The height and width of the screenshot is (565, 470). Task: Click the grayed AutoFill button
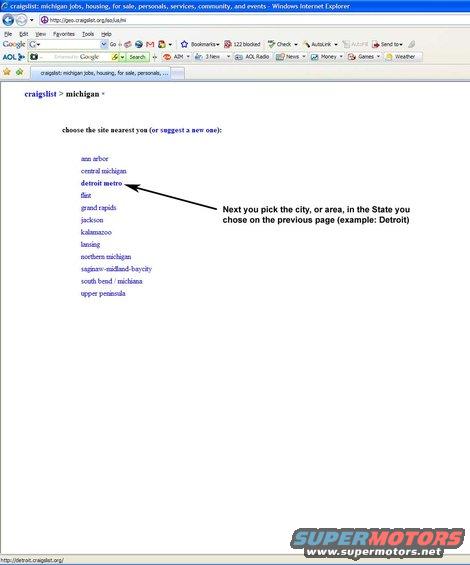355,44
